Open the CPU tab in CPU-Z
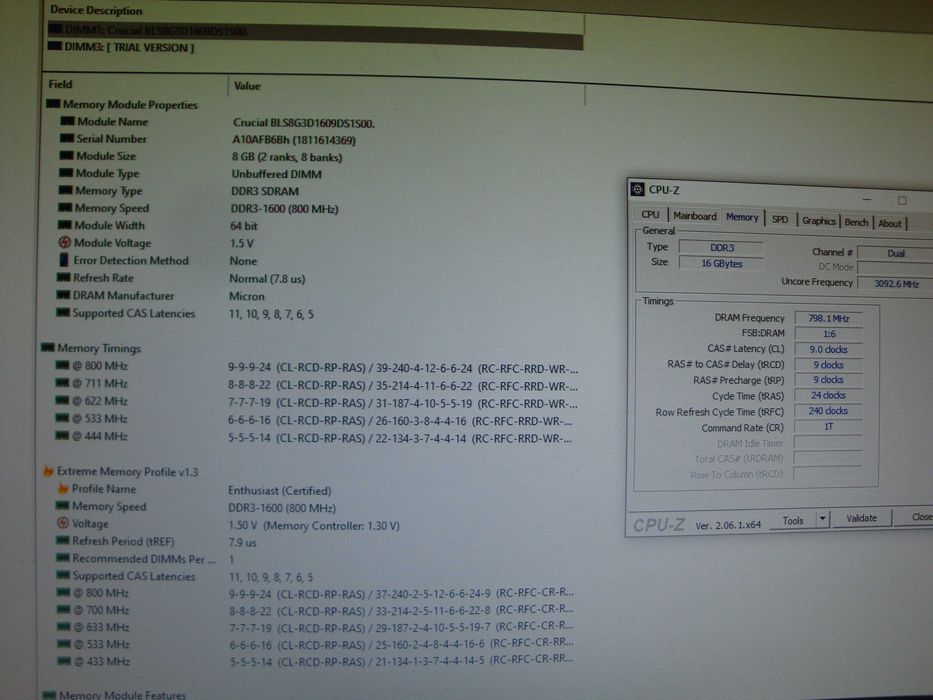Viewport: 933px width, 700px height. (x=650, y=214)
